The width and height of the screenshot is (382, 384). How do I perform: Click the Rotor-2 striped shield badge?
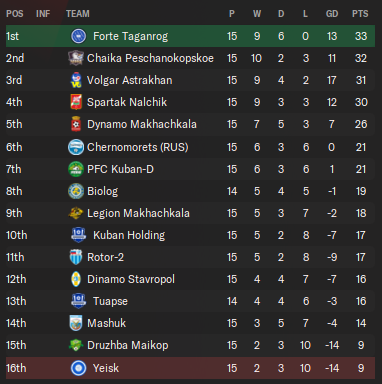click(x=76, y=257)
